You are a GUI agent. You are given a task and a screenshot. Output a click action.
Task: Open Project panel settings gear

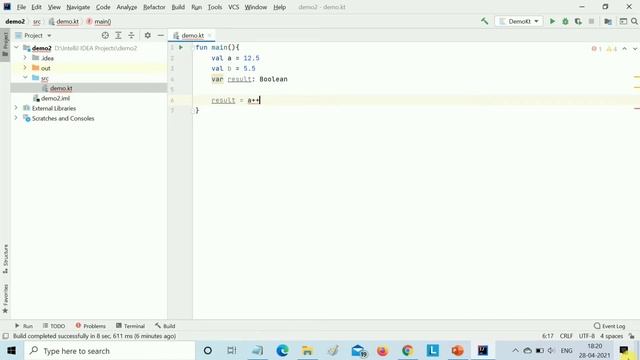click(147, 36)
